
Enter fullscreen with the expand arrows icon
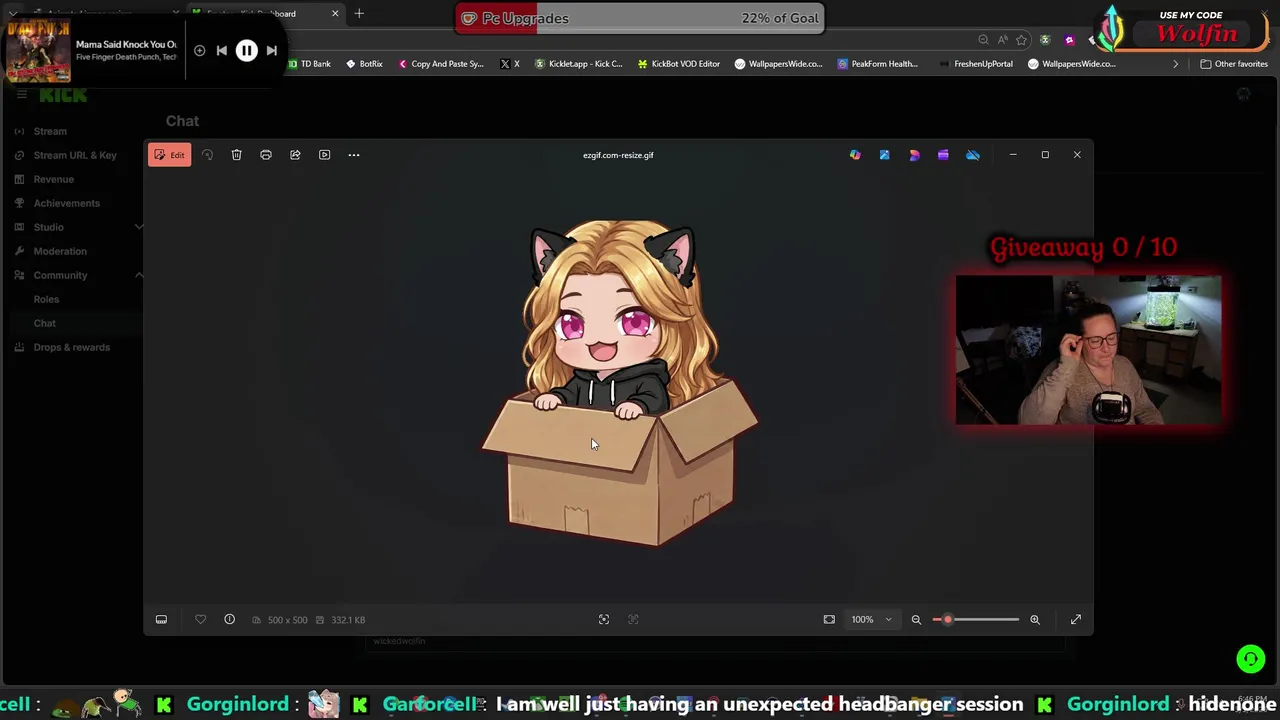coord(1076,620)
